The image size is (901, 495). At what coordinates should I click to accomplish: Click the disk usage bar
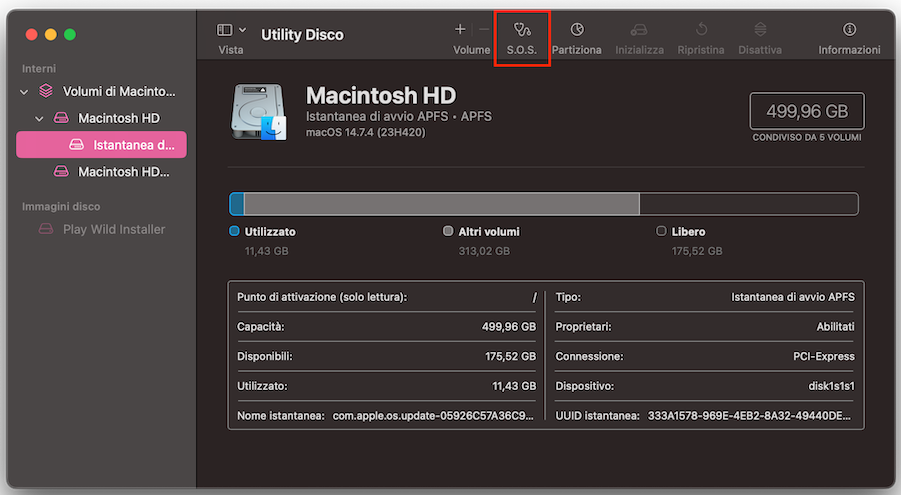point(543,204)
